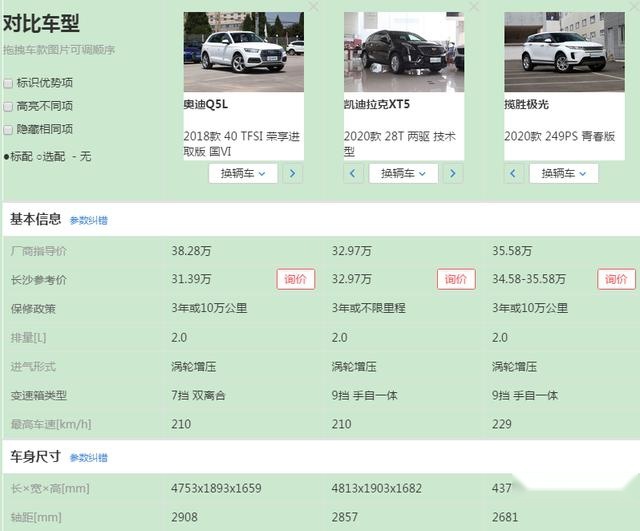Select the 7挡 双离合 gearbox value
Viewport: 640px width, 531px height.
198,395
